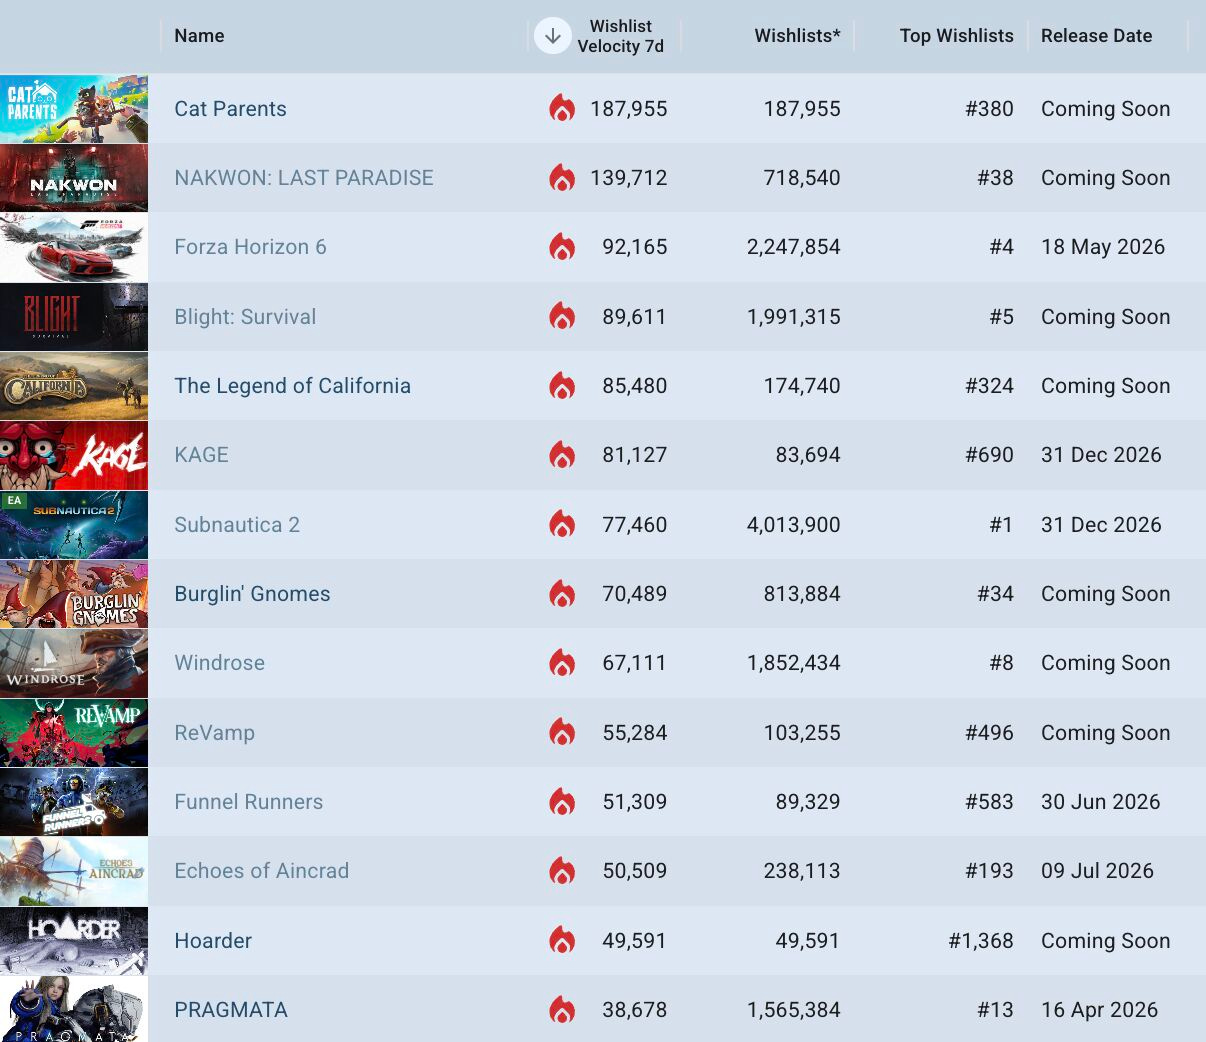Viewport: 1206px width, 1042px height.
Task: Click the Funnel Runners thumbnail
Action: click(x=74, y=802)
